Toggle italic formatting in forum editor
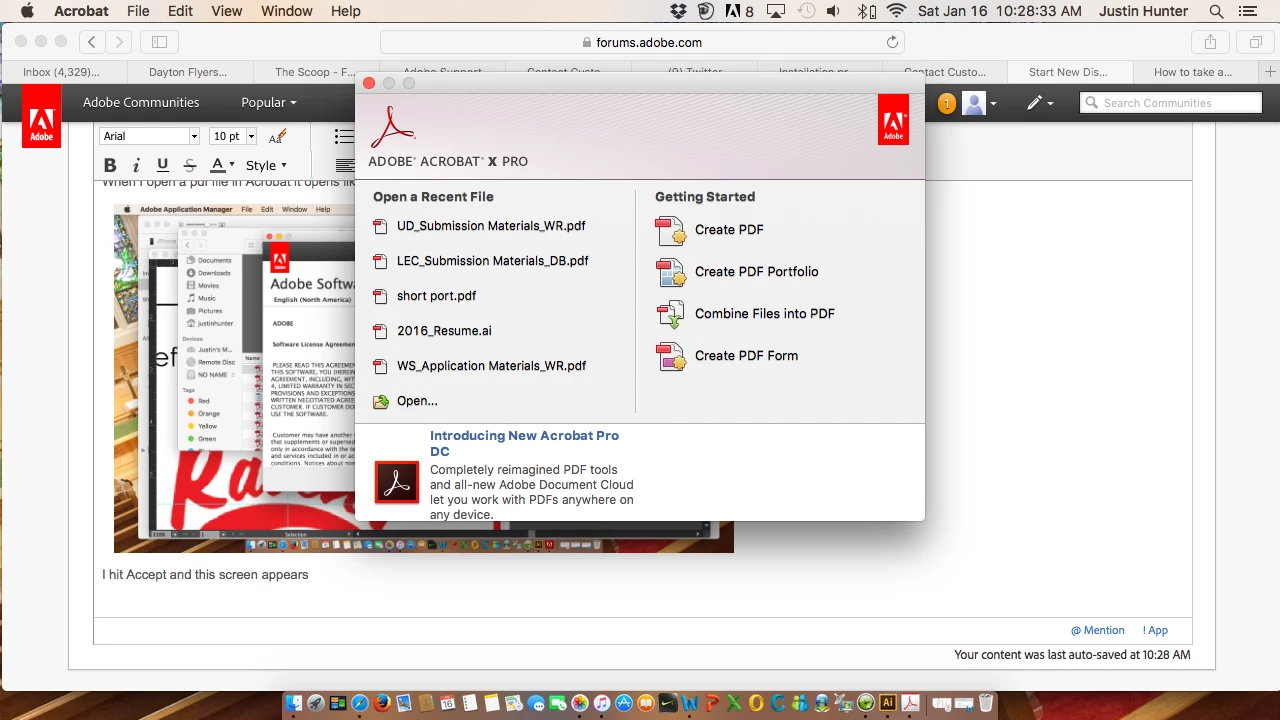The height and width of the screenshot is (720, 1280). [x=137, y=165]
